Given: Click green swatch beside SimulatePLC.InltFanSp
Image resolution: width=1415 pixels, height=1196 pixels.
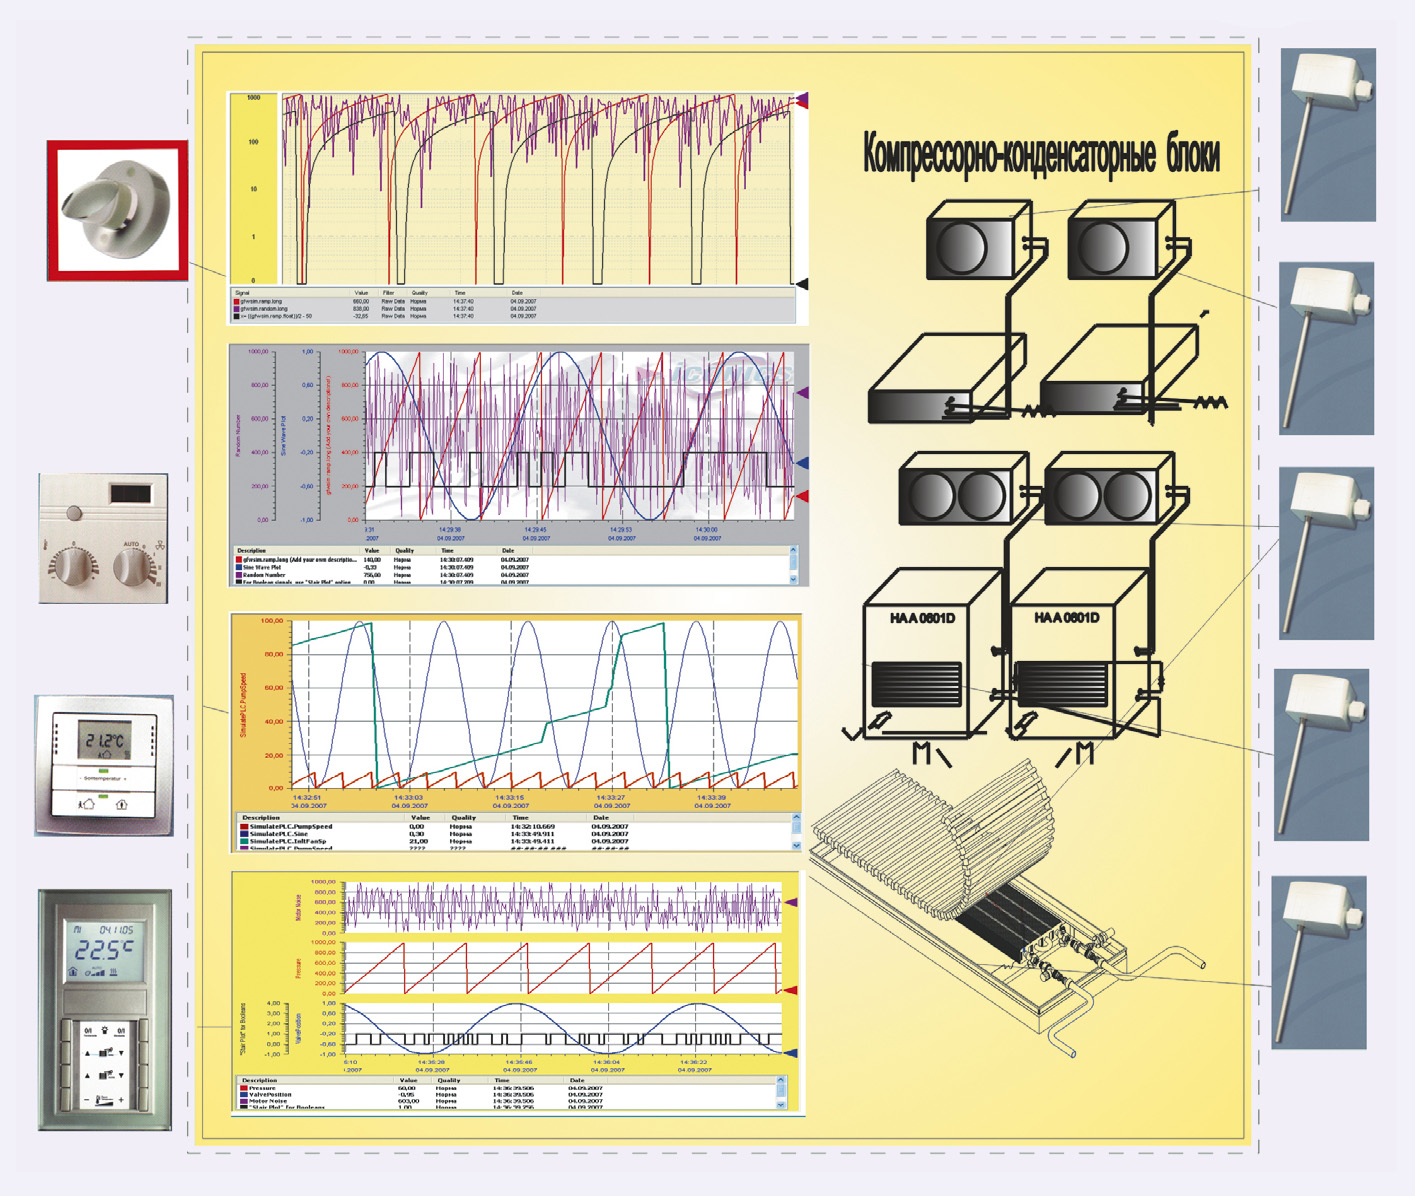Looking at the screenshot, I should pyautogui.click(x=244, y=841).
